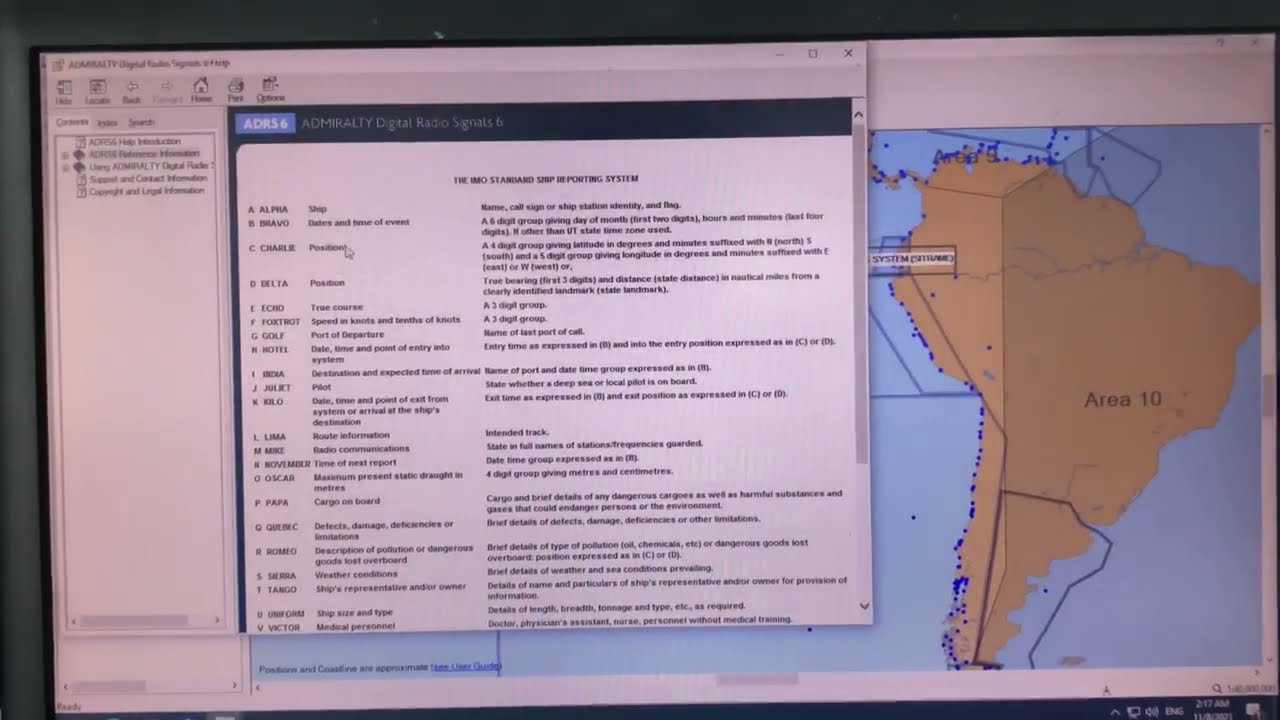Click the ENG language indicator

[1175, 712]
